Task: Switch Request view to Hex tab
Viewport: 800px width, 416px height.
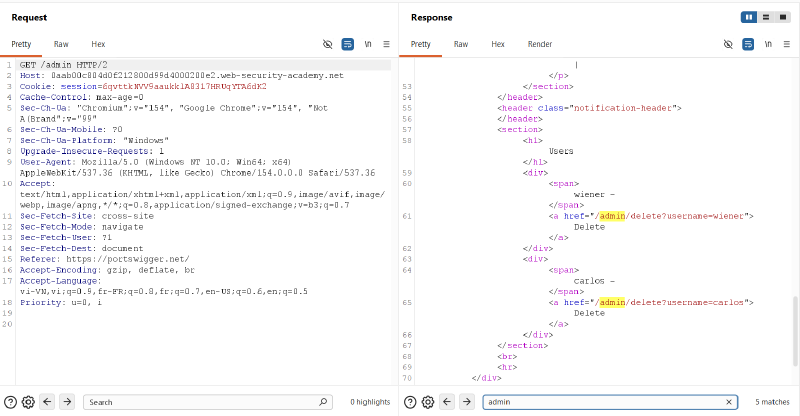Action: coord(98,44)
